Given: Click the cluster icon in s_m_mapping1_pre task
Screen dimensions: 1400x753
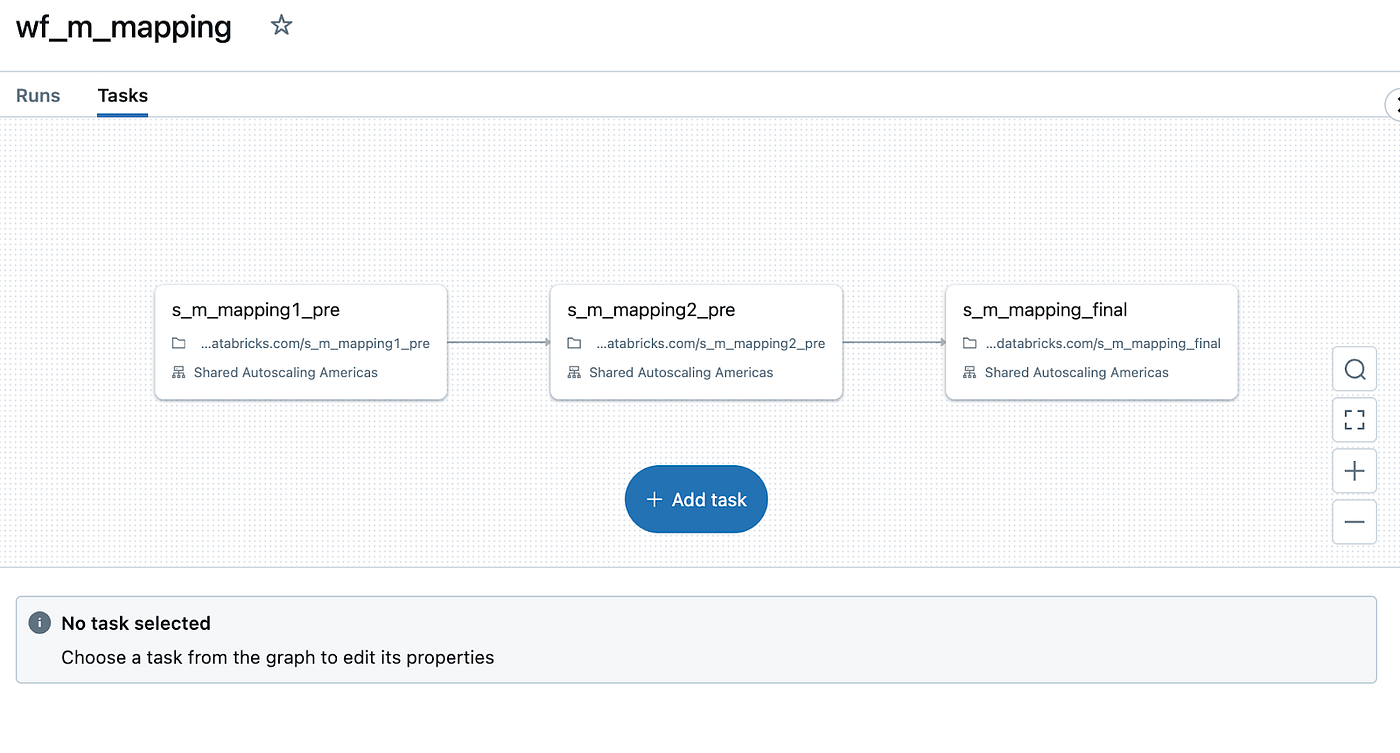Looking at the screenshot, I should (x=179, y=373).
